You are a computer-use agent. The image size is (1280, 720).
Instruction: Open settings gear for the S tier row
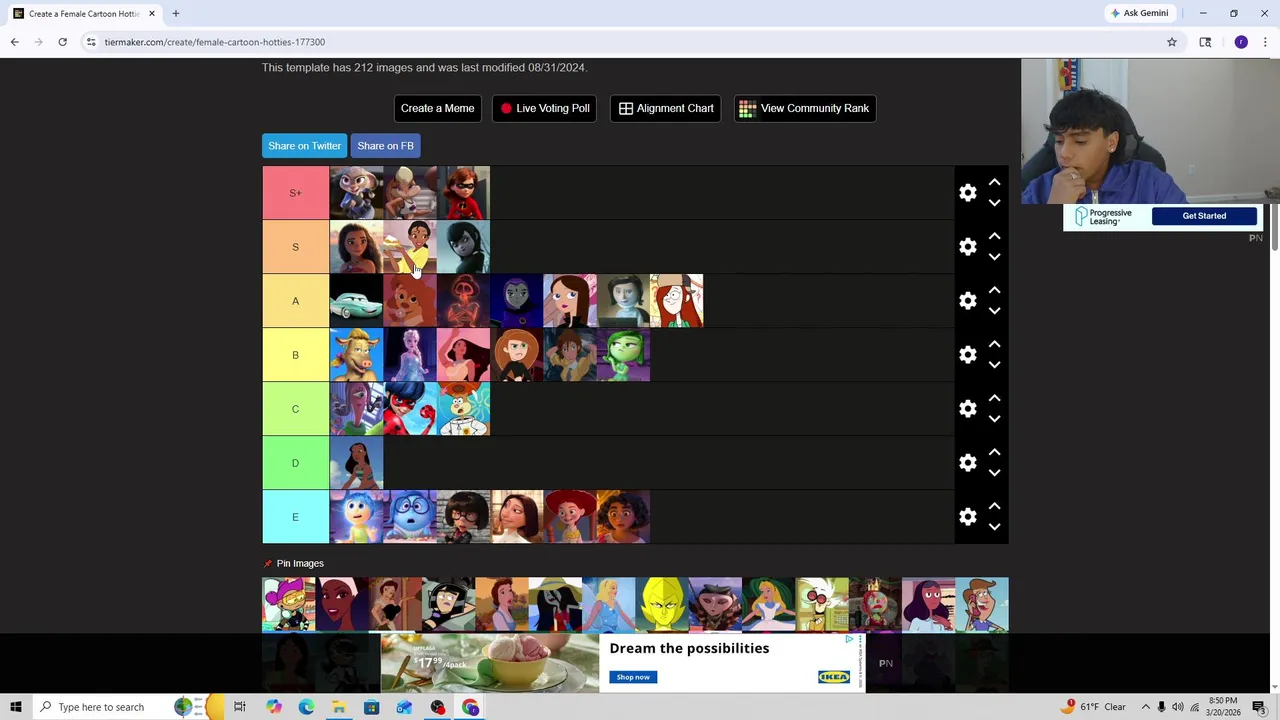(967, 247)
